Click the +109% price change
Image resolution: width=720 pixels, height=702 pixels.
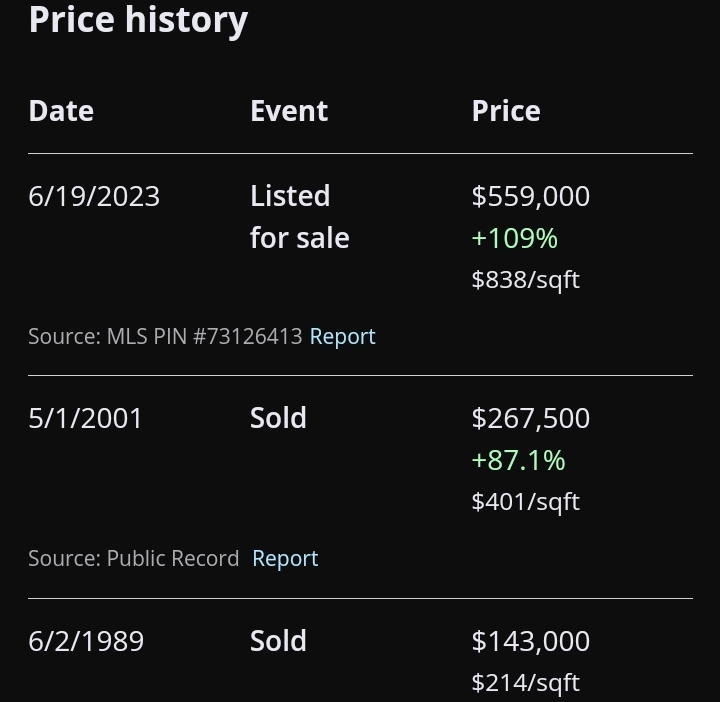pos(515,238)
